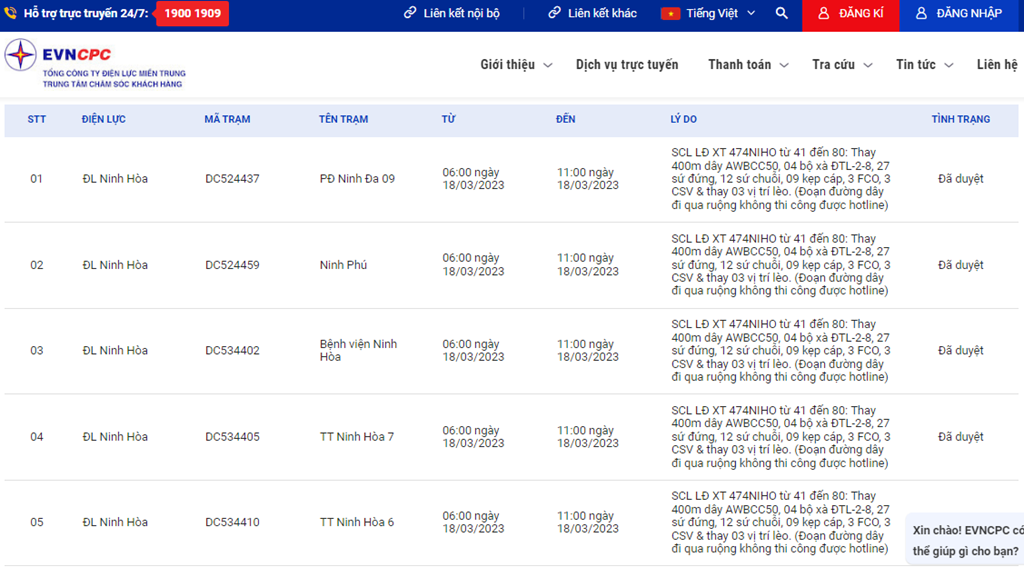This screenshot has height=567, width=1024.
Task: Click the ĐĂNG KÍ user icon
Action: pos(823,14)
